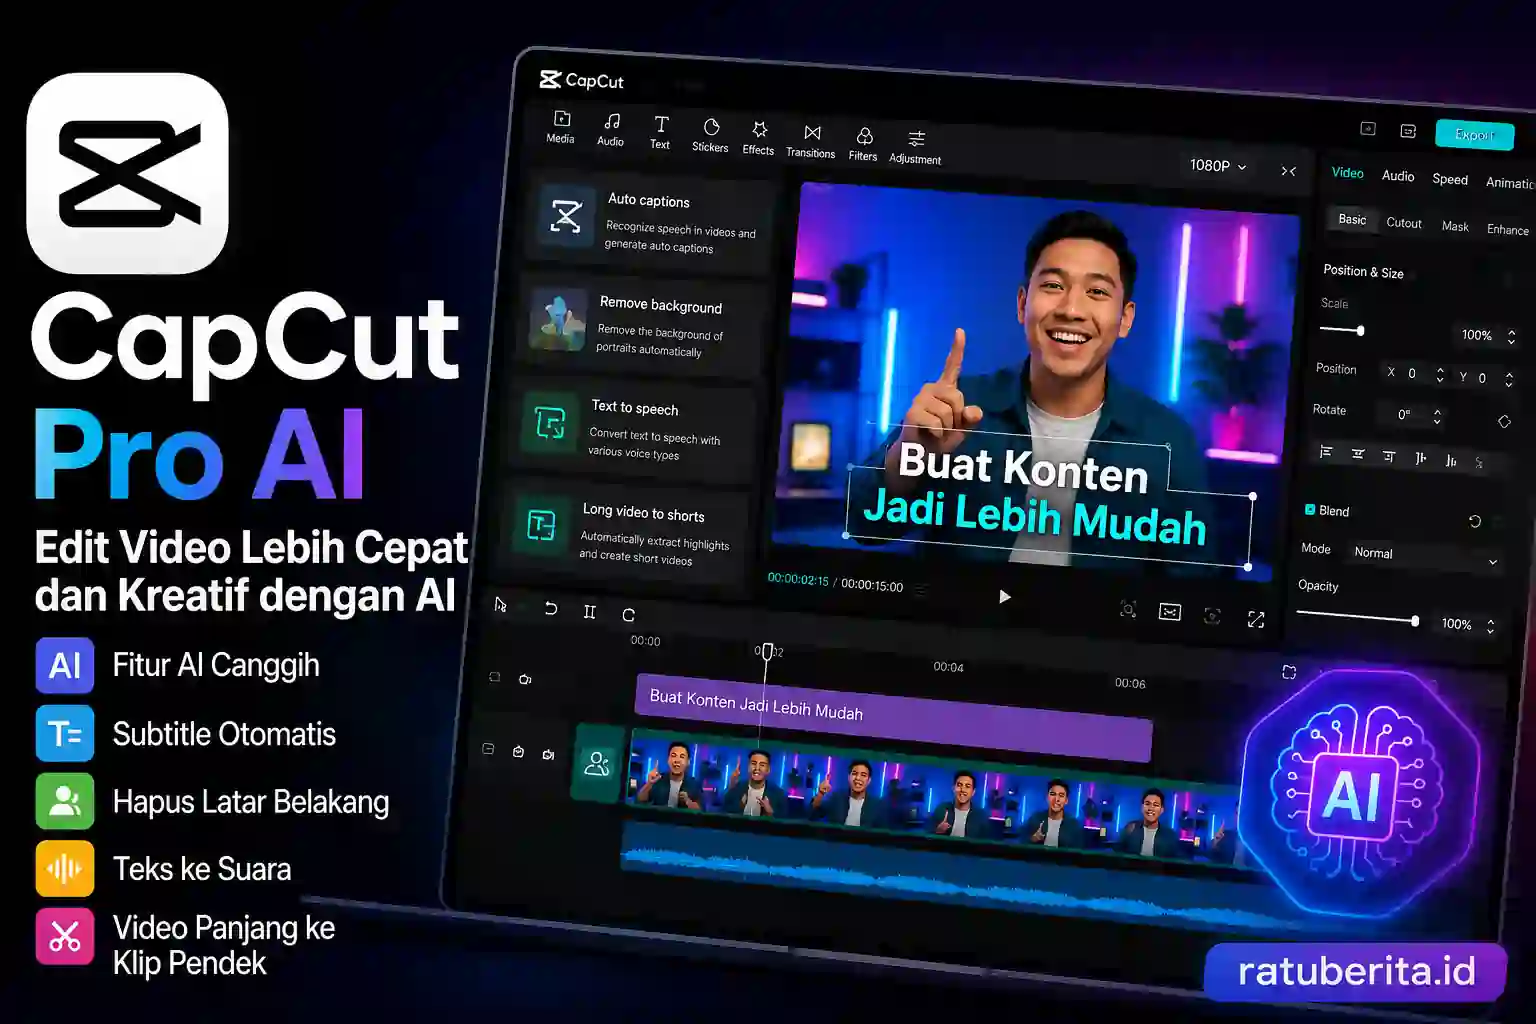Viewport: 1536px width, 1024px height.
Task: Click the undo arrow above the timeline
Action: (x=550, y=608)
